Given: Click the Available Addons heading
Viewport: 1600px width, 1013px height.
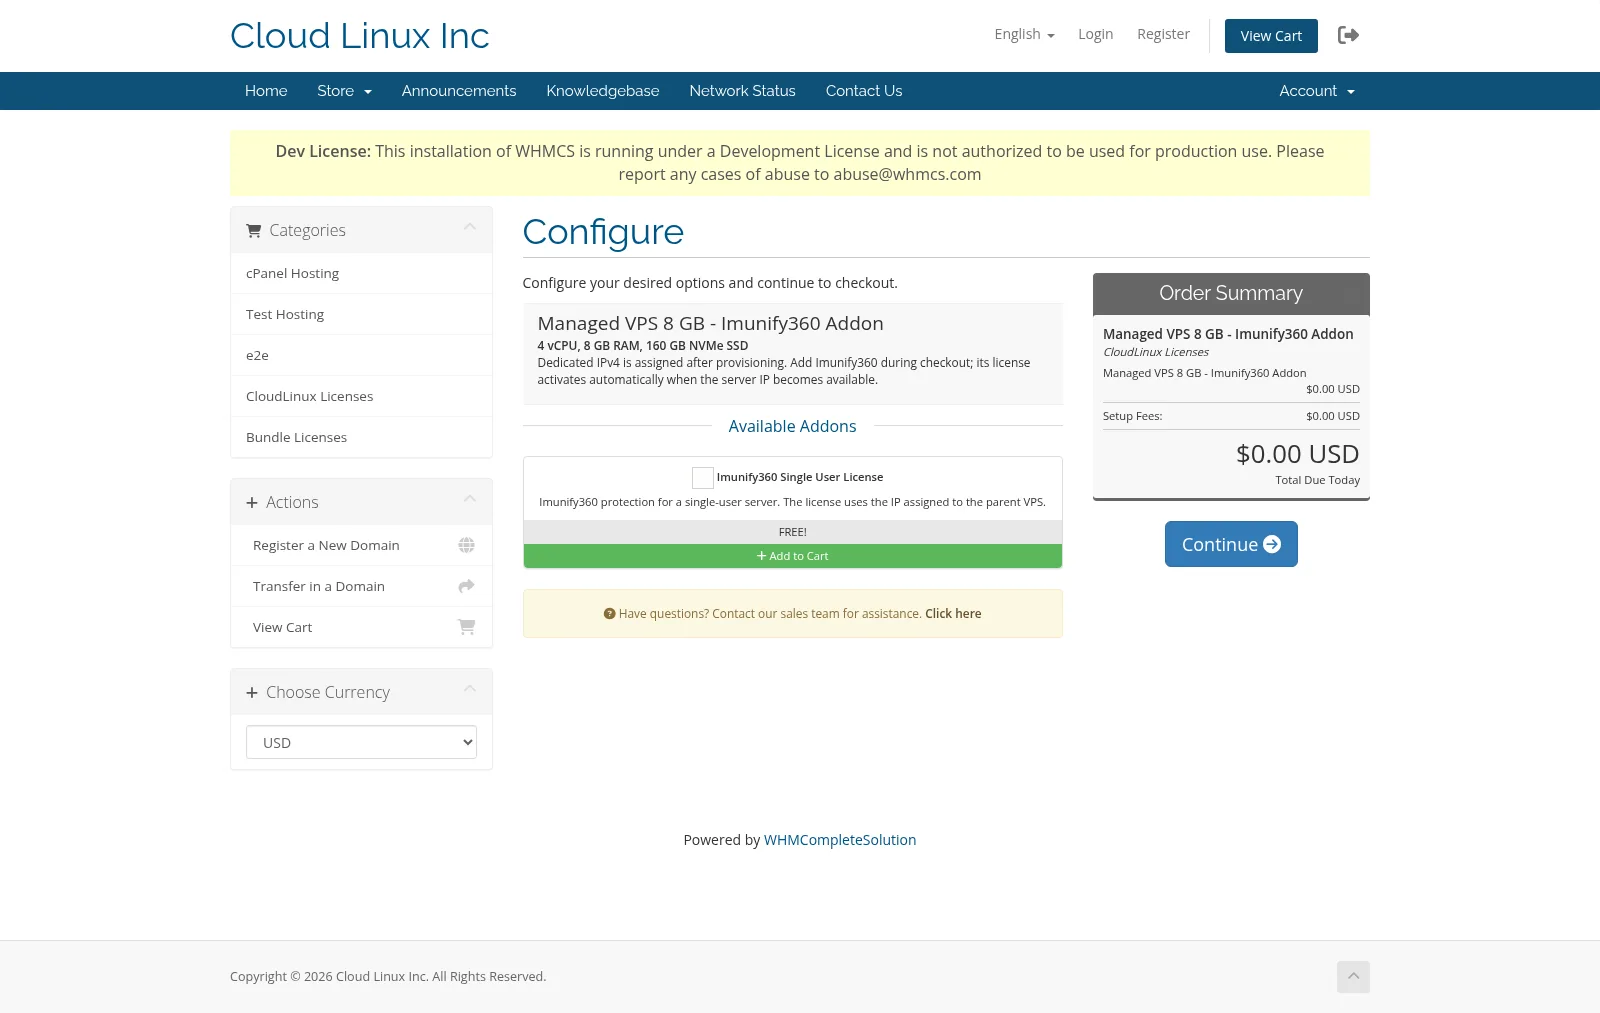Looking at the screenshot, I should [792, 426].
